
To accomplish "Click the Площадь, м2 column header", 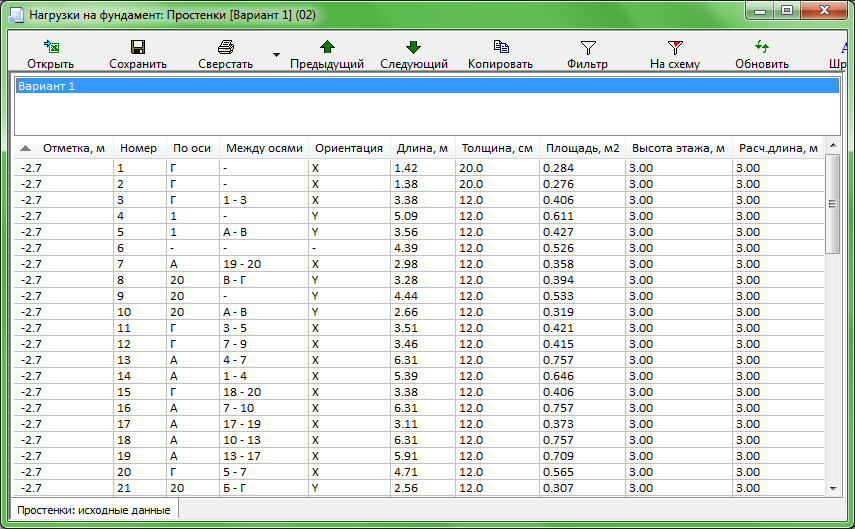I will tap(582, 148).
